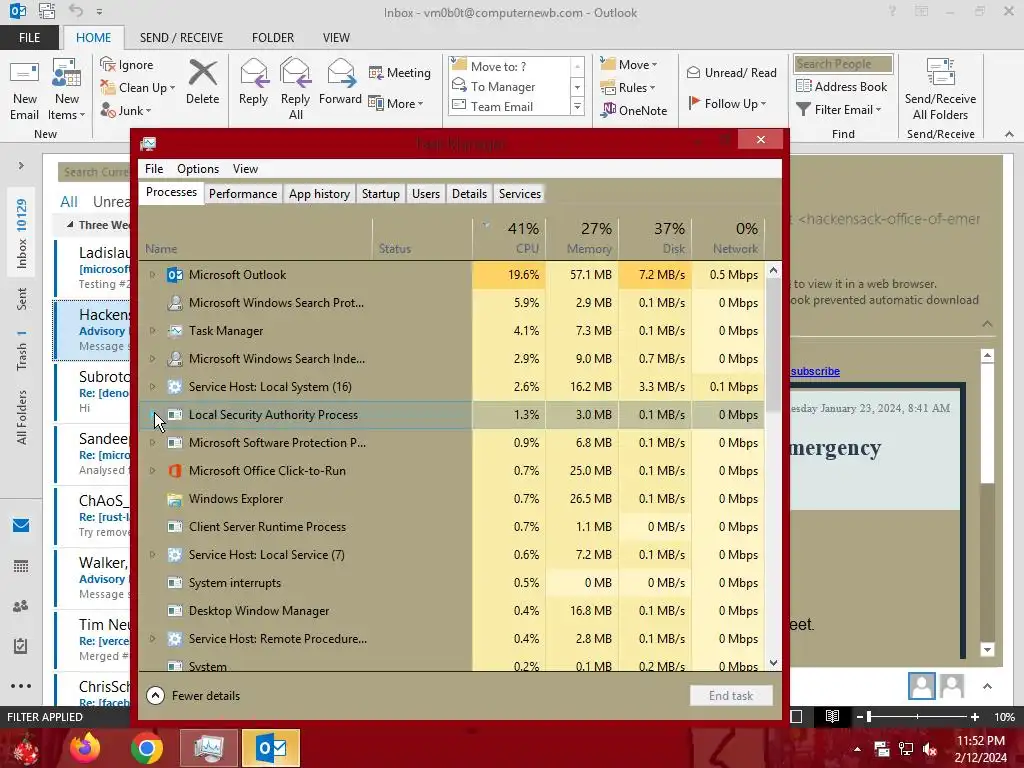1024x768 pixels.
Task: Click the three dots navigation options
Action: pyautogui.click(x=21, y=686)
